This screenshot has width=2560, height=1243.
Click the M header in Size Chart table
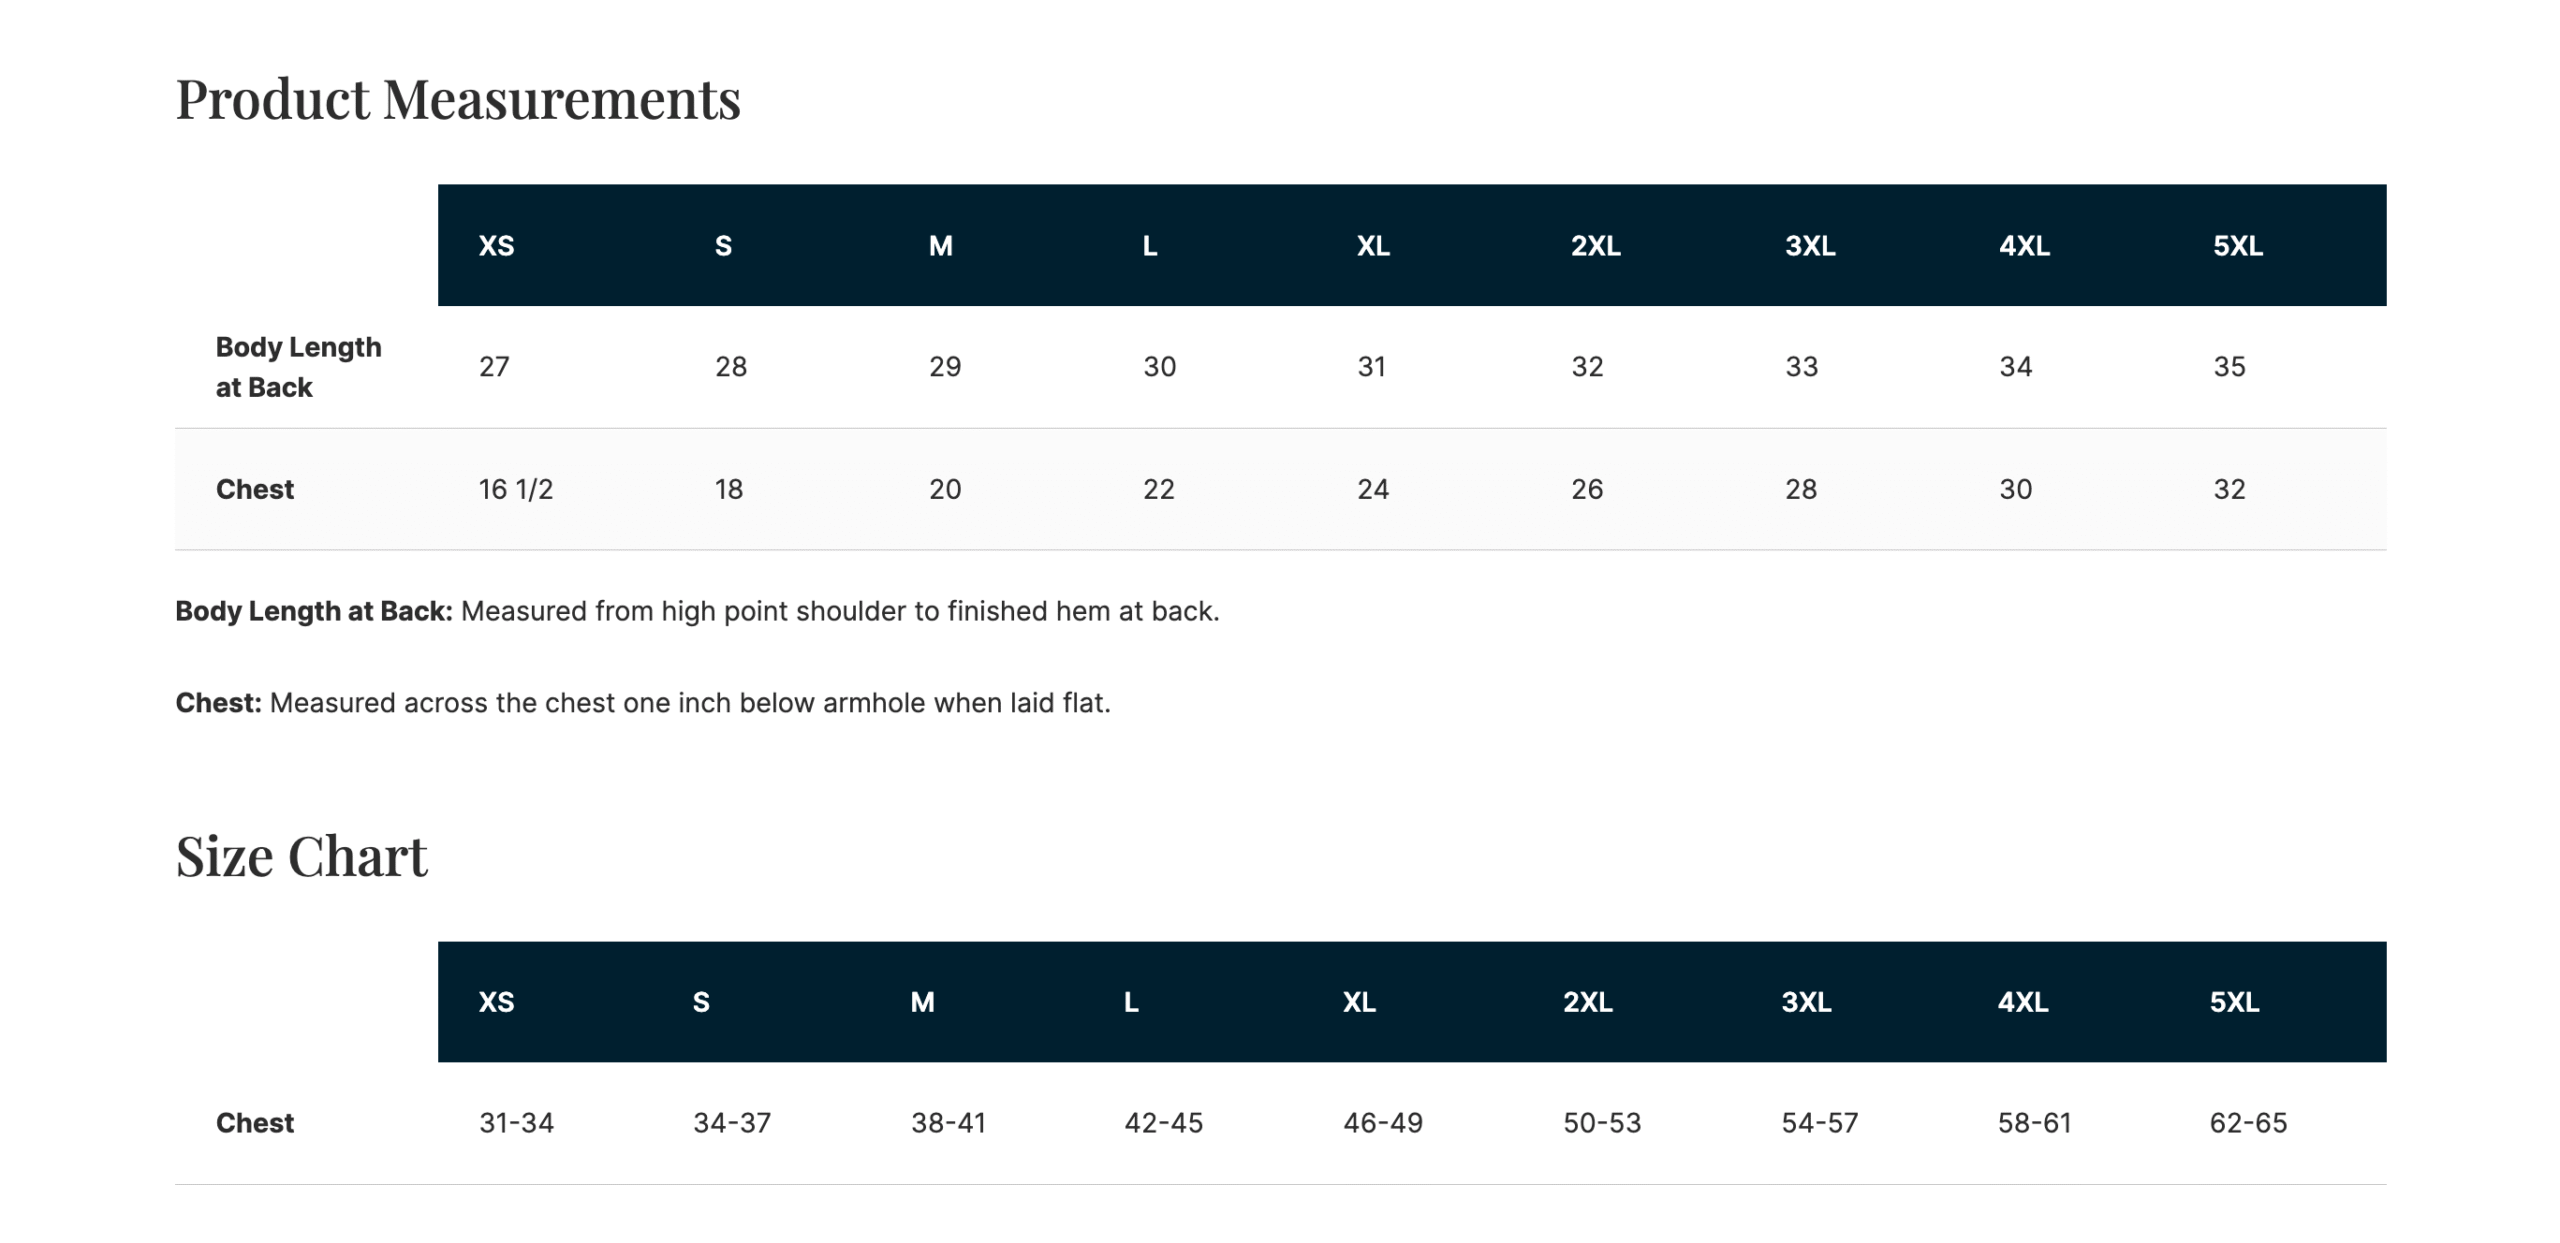coord(922,1002)
